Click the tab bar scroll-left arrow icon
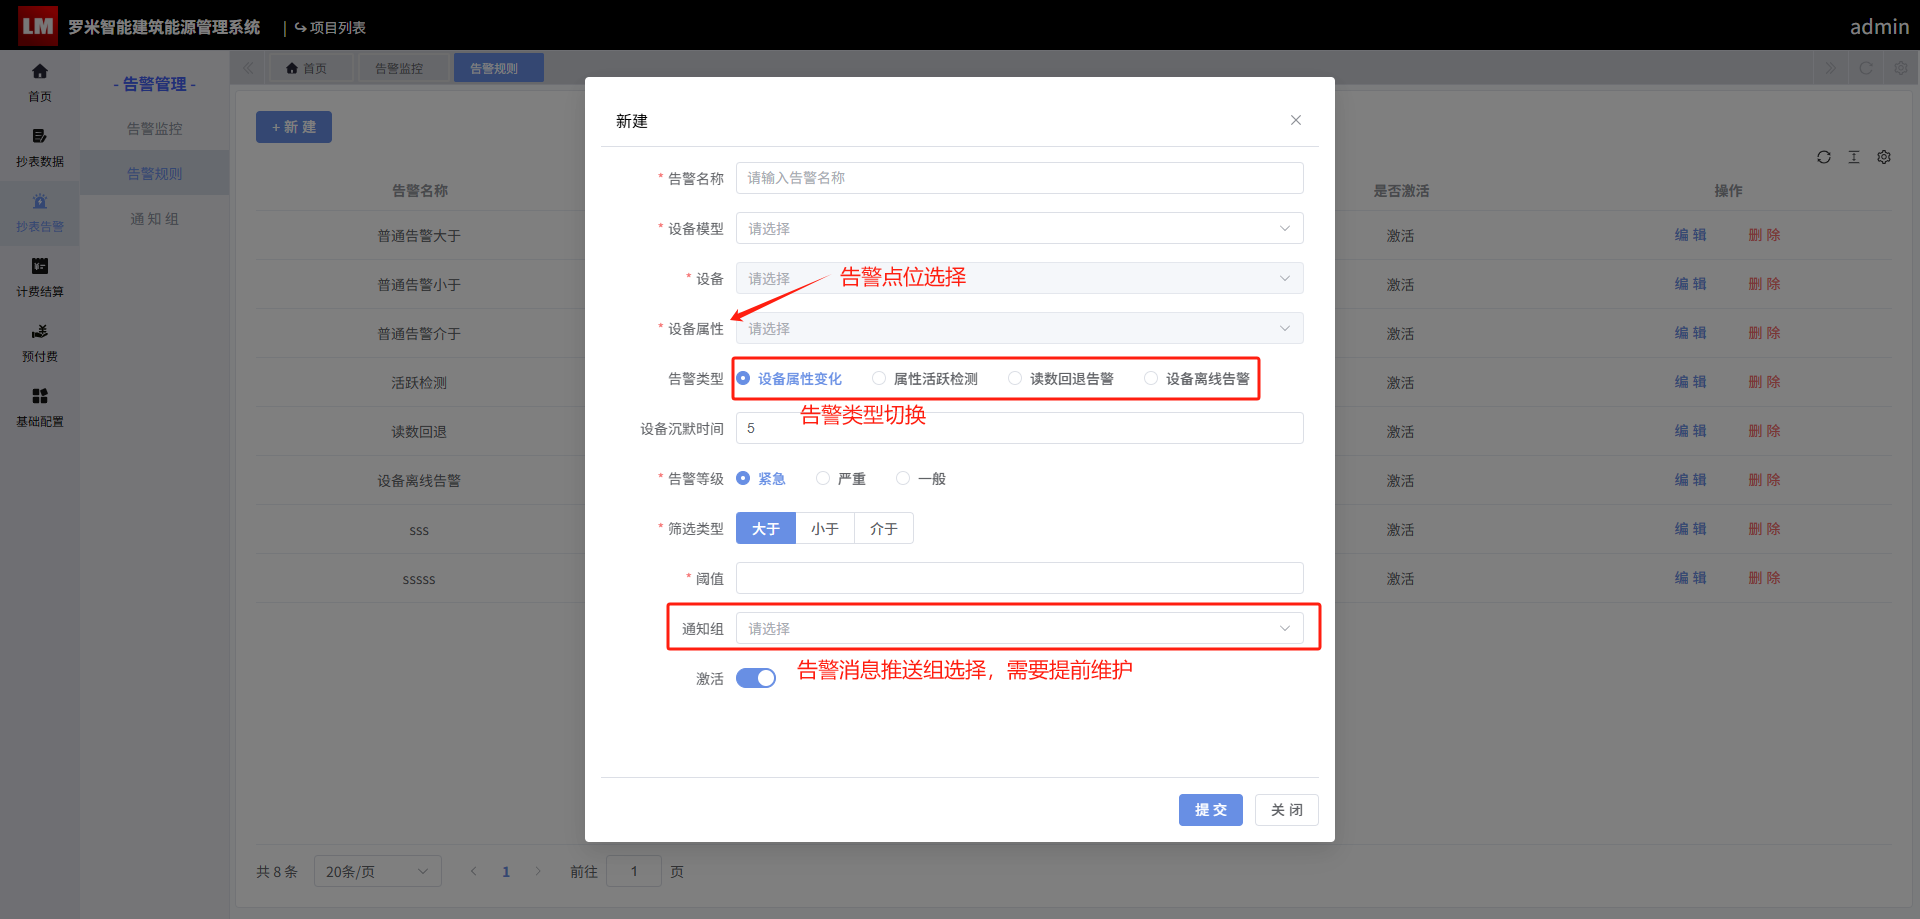1920x919 pixels. click(248, 68)
